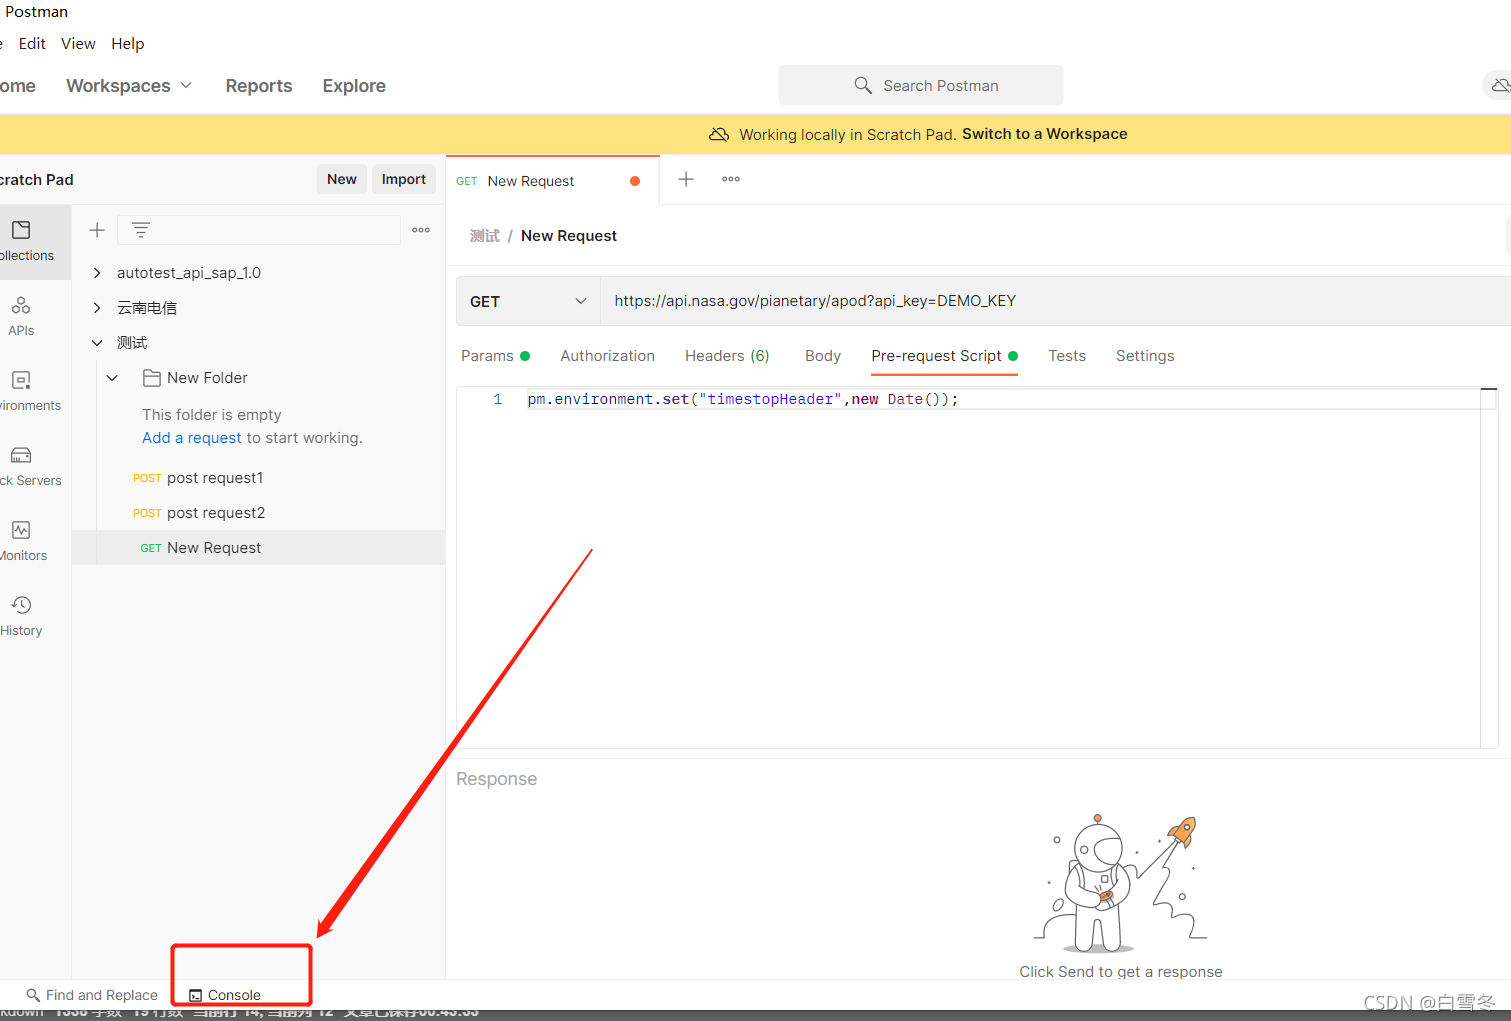Click the New Folder folder icon
This screenshot has width=1511, height=1021.
(152, 378)
